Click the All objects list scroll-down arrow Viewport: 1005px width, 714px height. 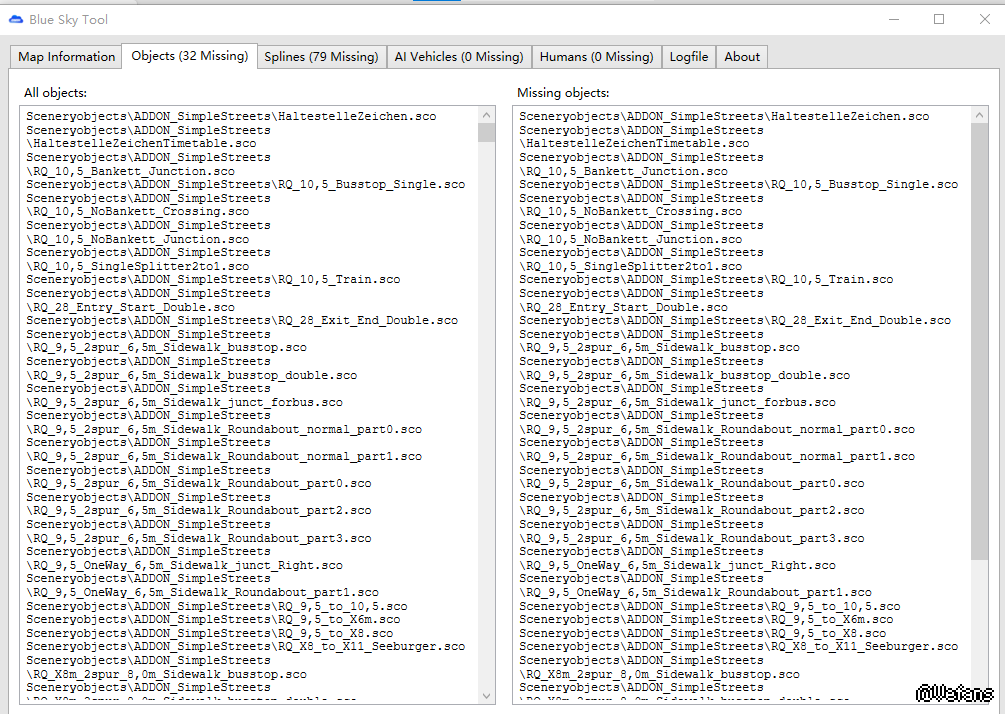click(486, 695)
